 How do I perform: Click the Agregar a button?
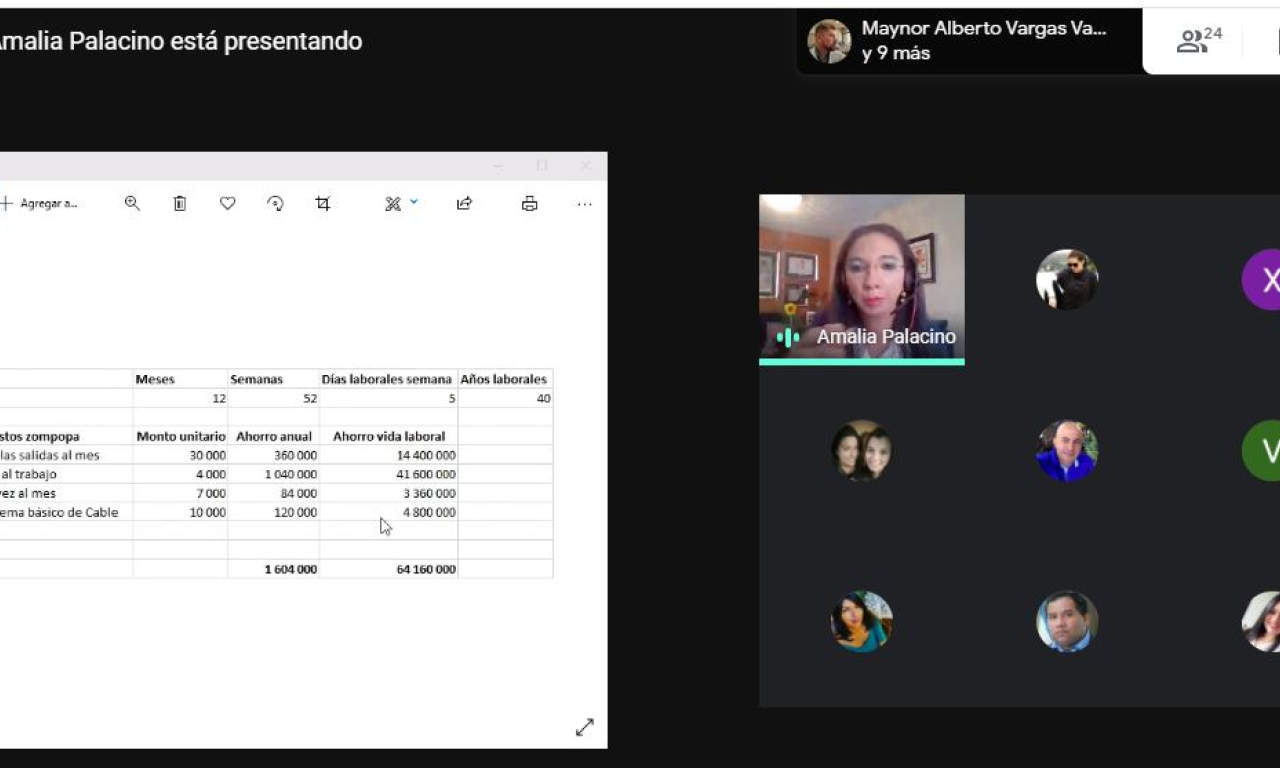40,204
